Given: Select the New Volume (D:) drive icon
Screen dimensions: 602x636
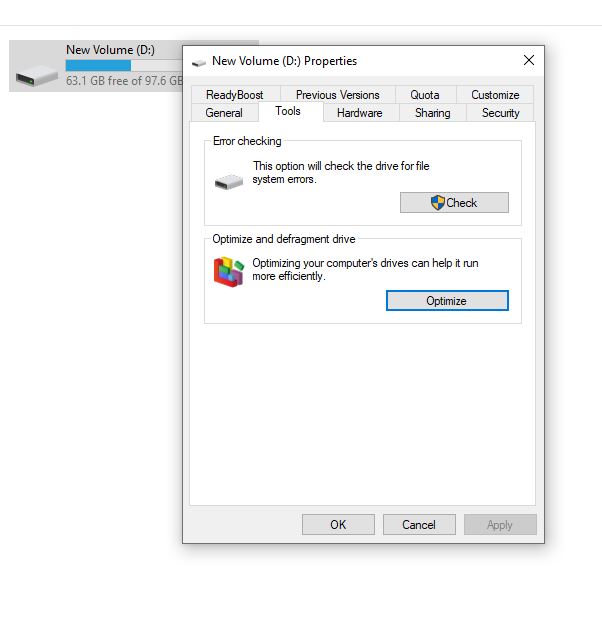Looking at the screenshot, I should tap(37, 75).
